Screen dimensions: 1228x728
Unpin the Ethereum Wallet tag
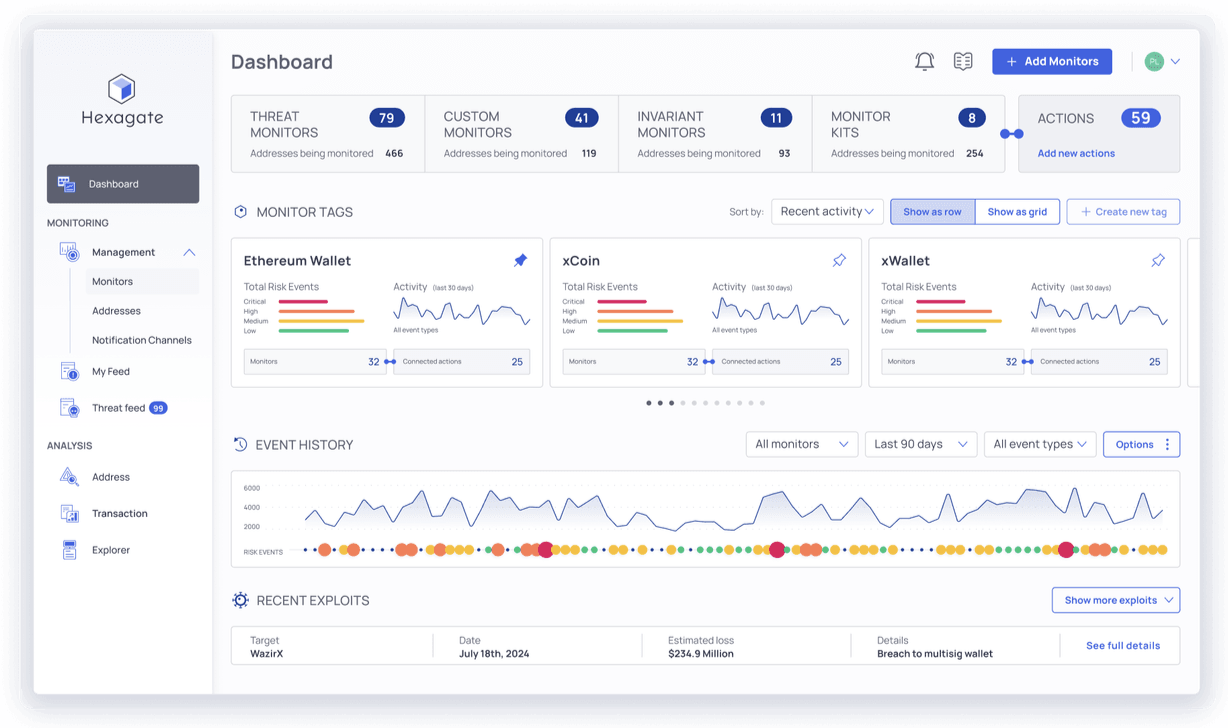pos(520,260)
